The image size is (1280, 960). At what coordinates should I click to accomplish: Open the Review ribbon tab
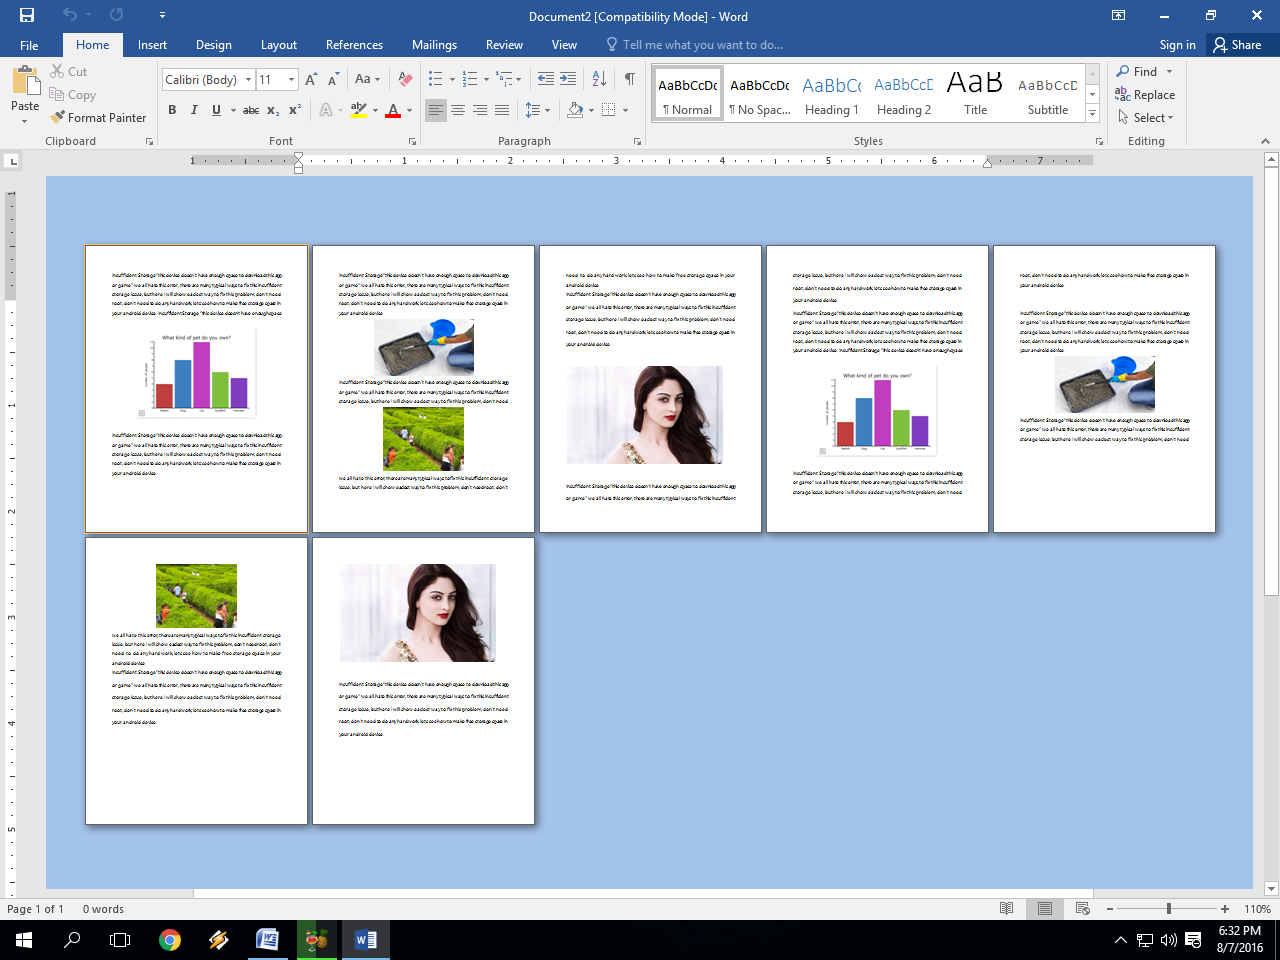(x=504, y=45)
